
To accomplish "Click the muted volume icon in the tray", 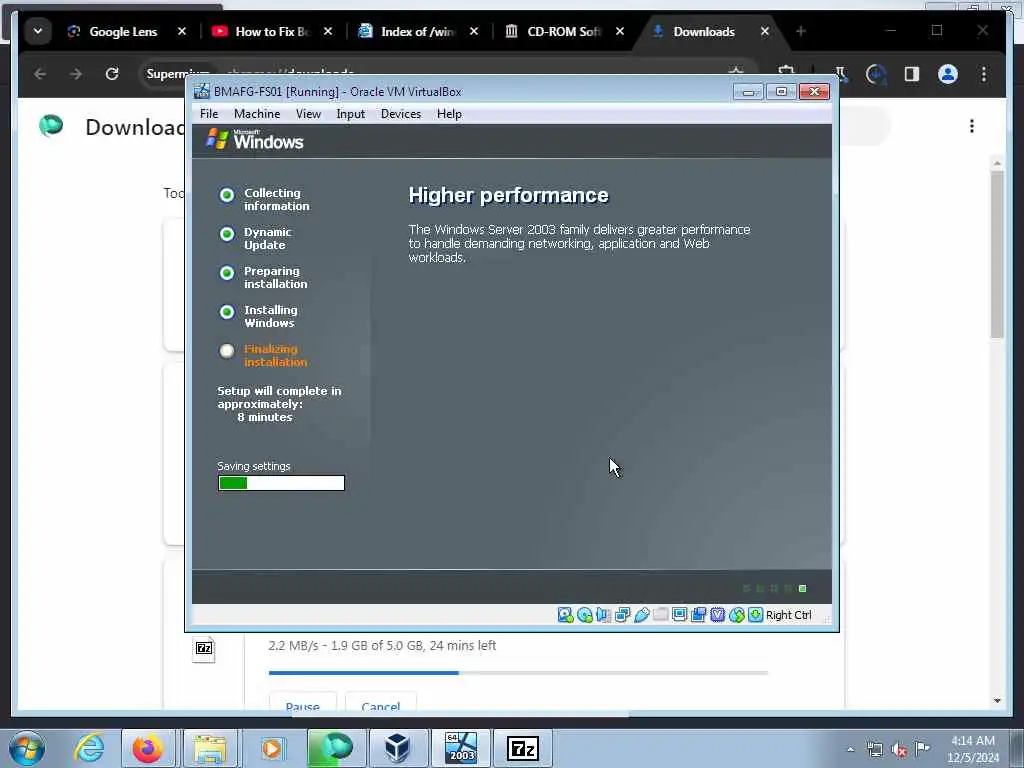I will [x=899, y=750].
